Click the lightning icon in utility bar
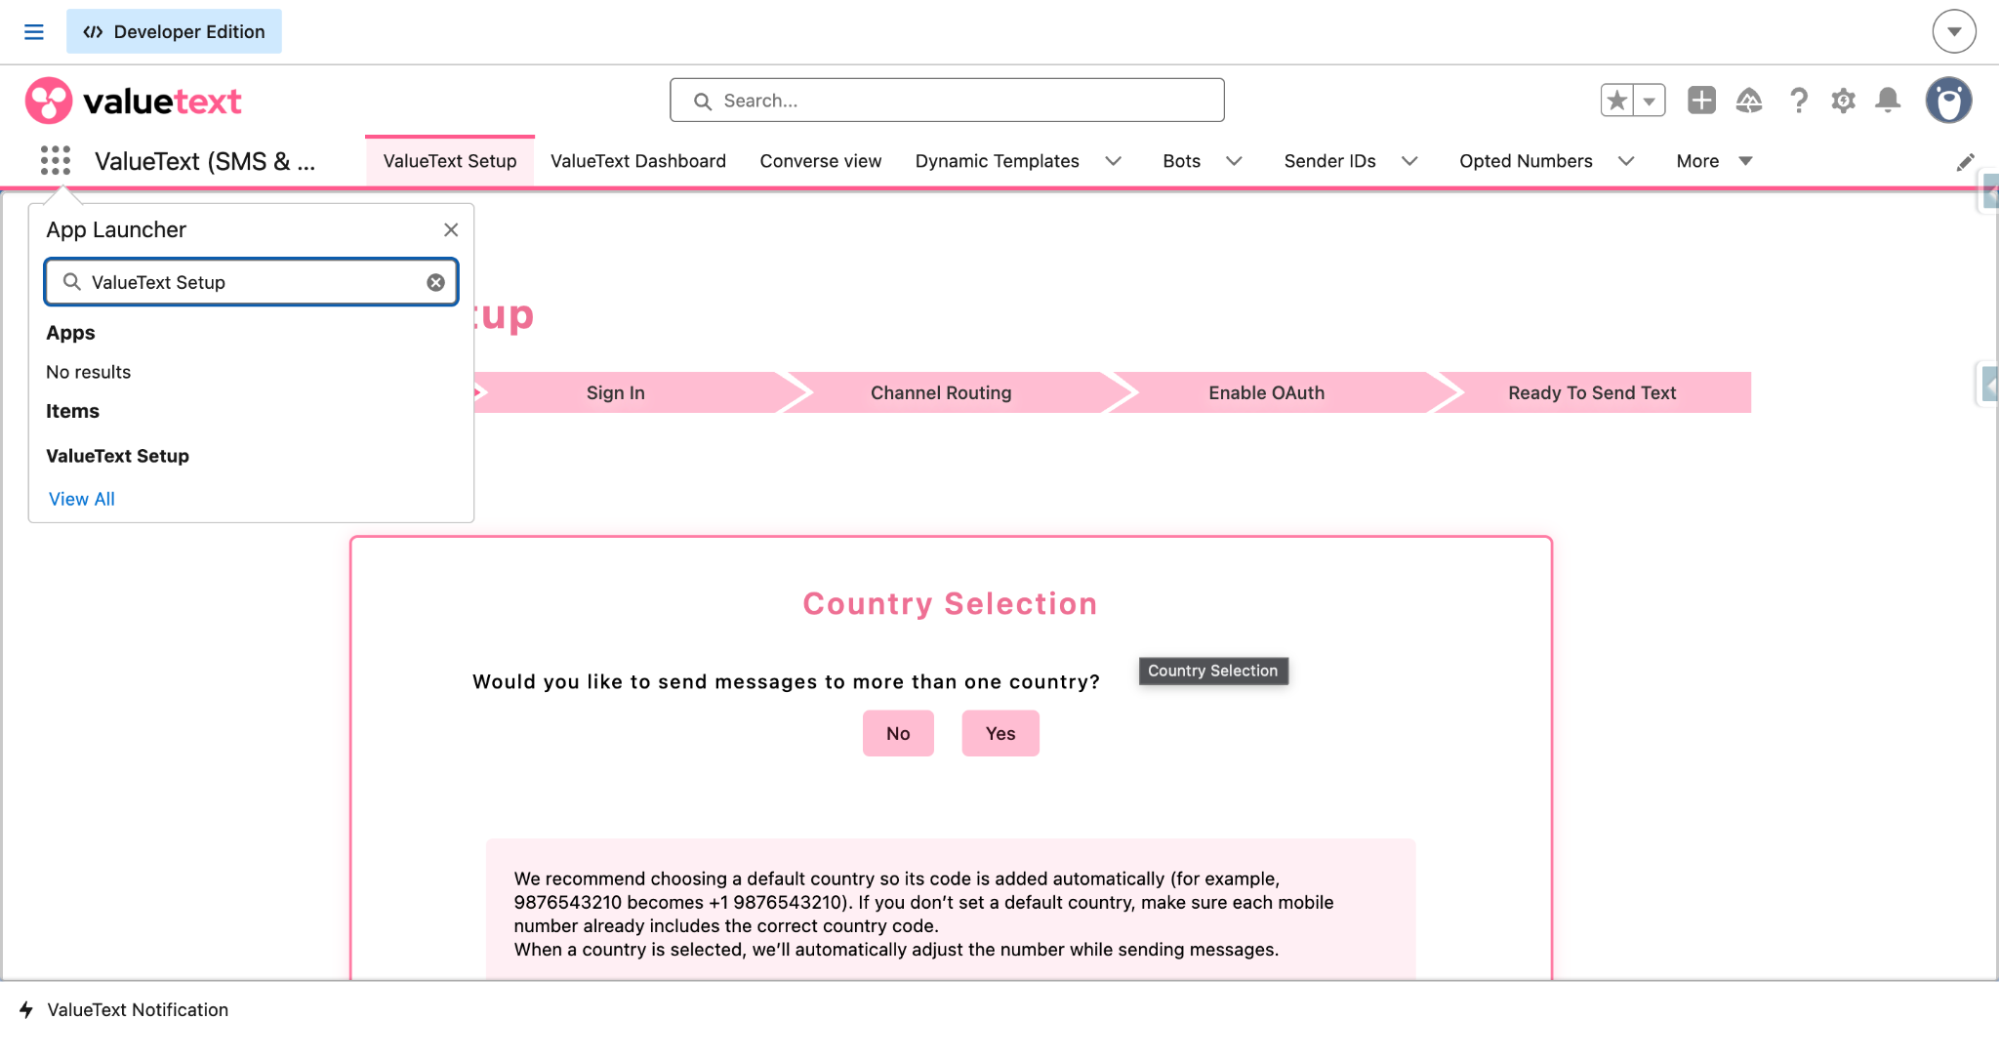The image size is (1999, 1037). coord(26,1010)
